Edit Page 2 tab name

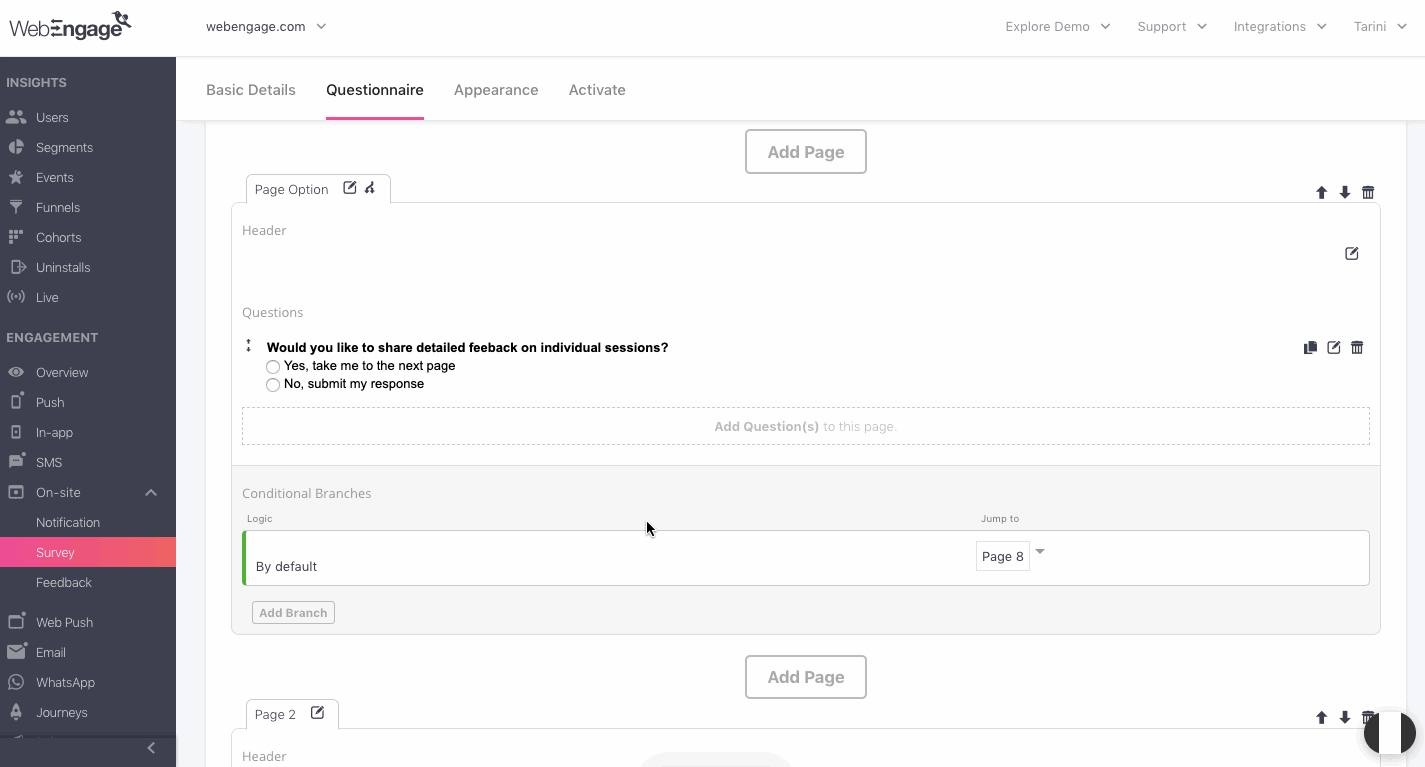pos(318,713)
